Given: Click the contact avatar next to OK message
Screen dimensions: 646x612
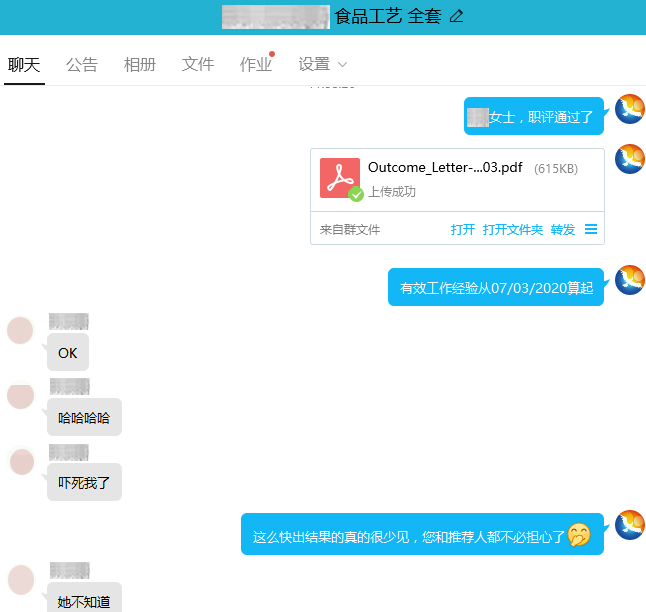Looking at the screenshot, I should [21, 330].
